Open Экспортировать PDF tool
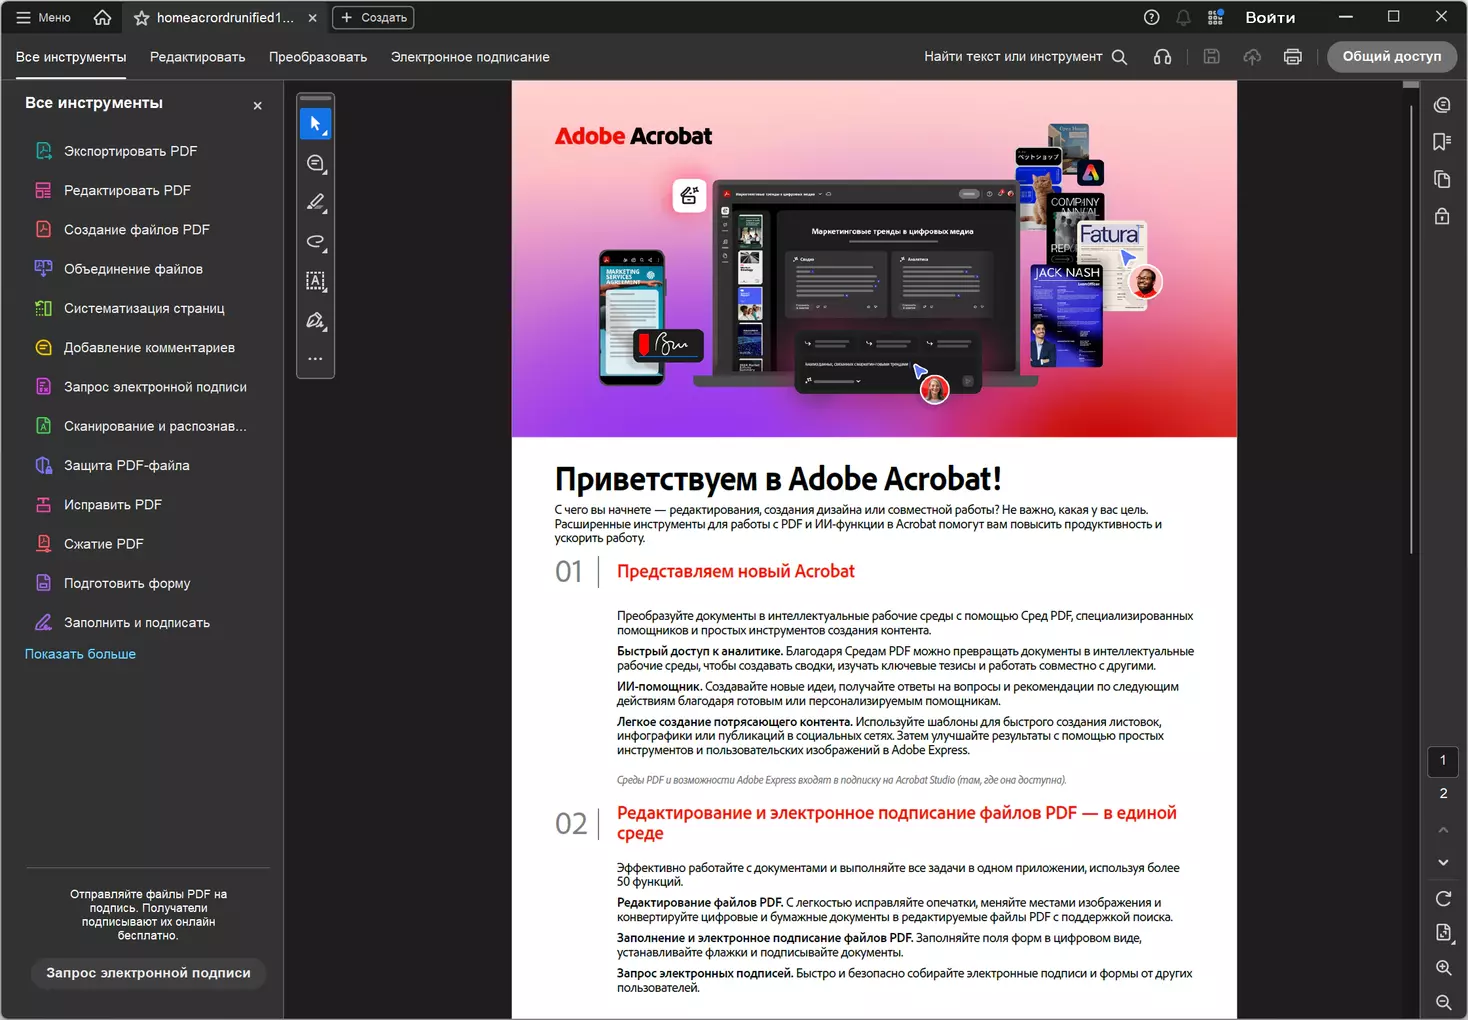The width and height of the screenshot is (1468, 1020). [143, 151]
